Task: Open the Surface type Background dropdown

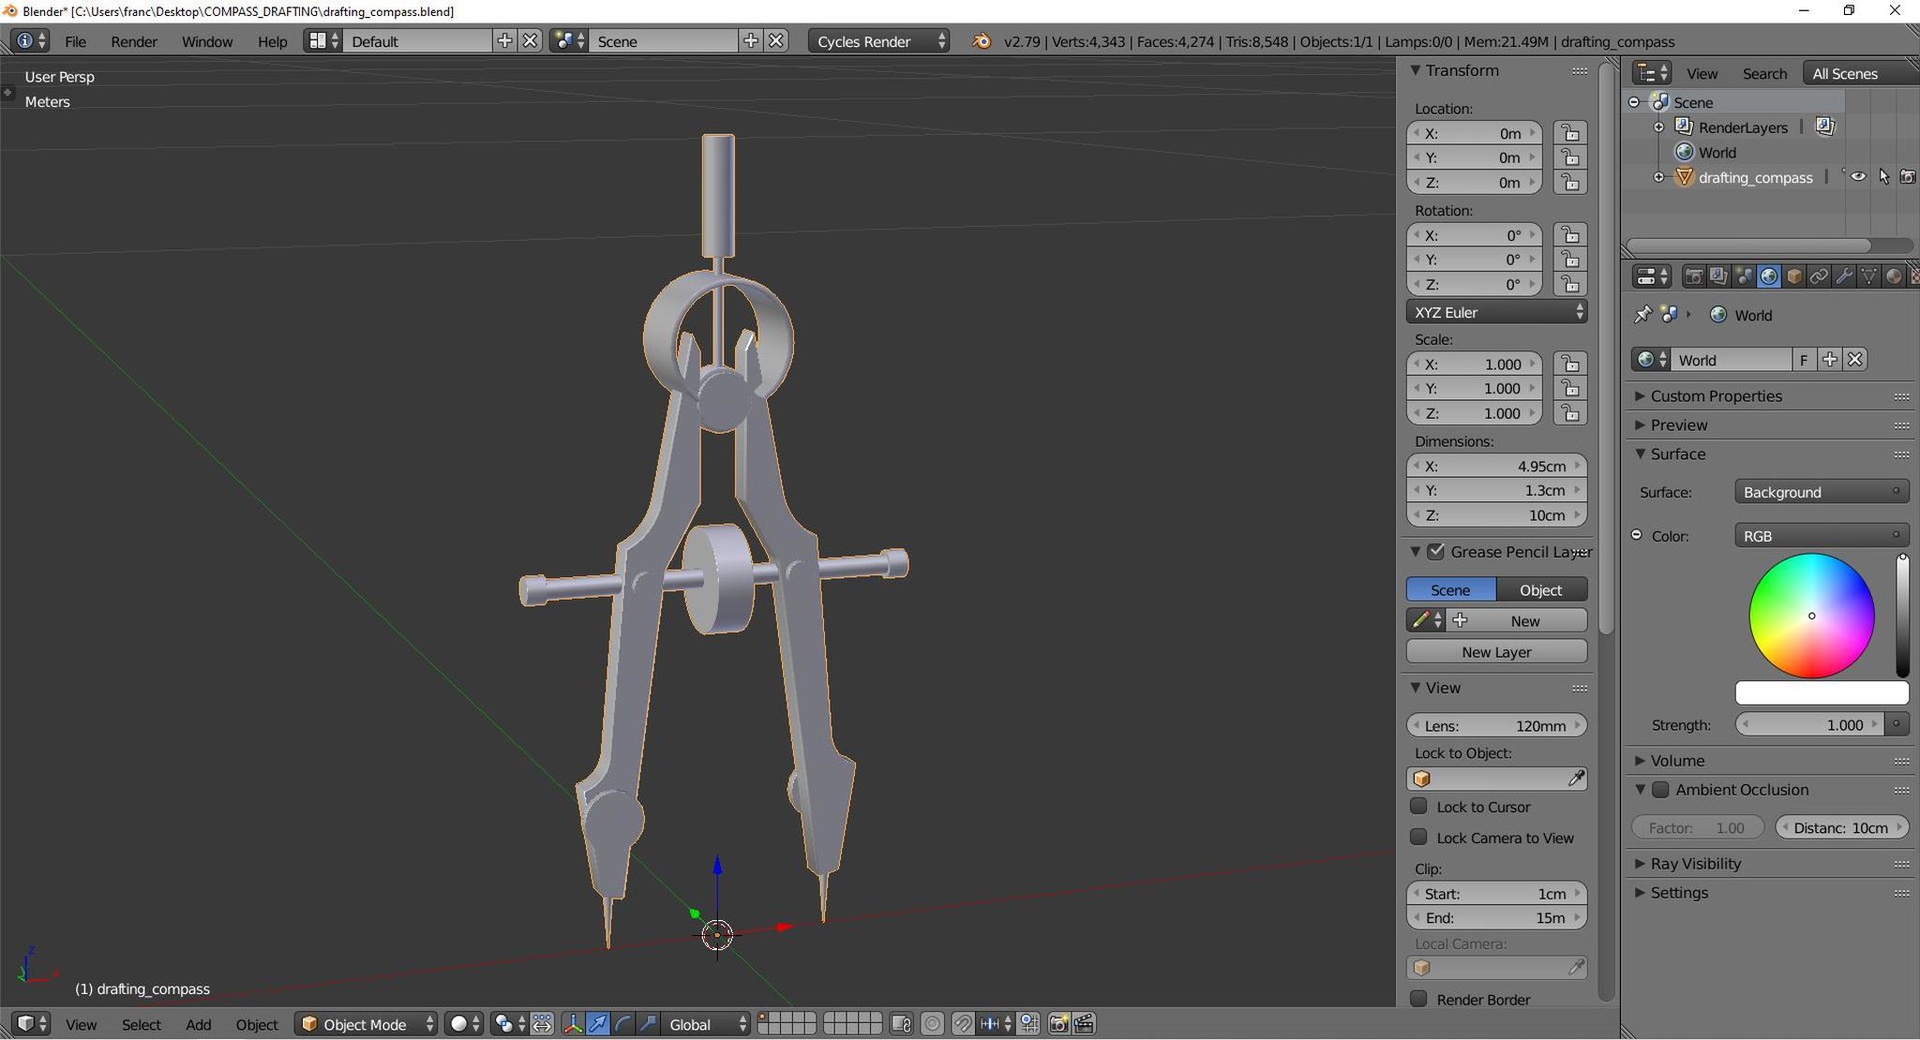Action: [x=1820, y=491]
